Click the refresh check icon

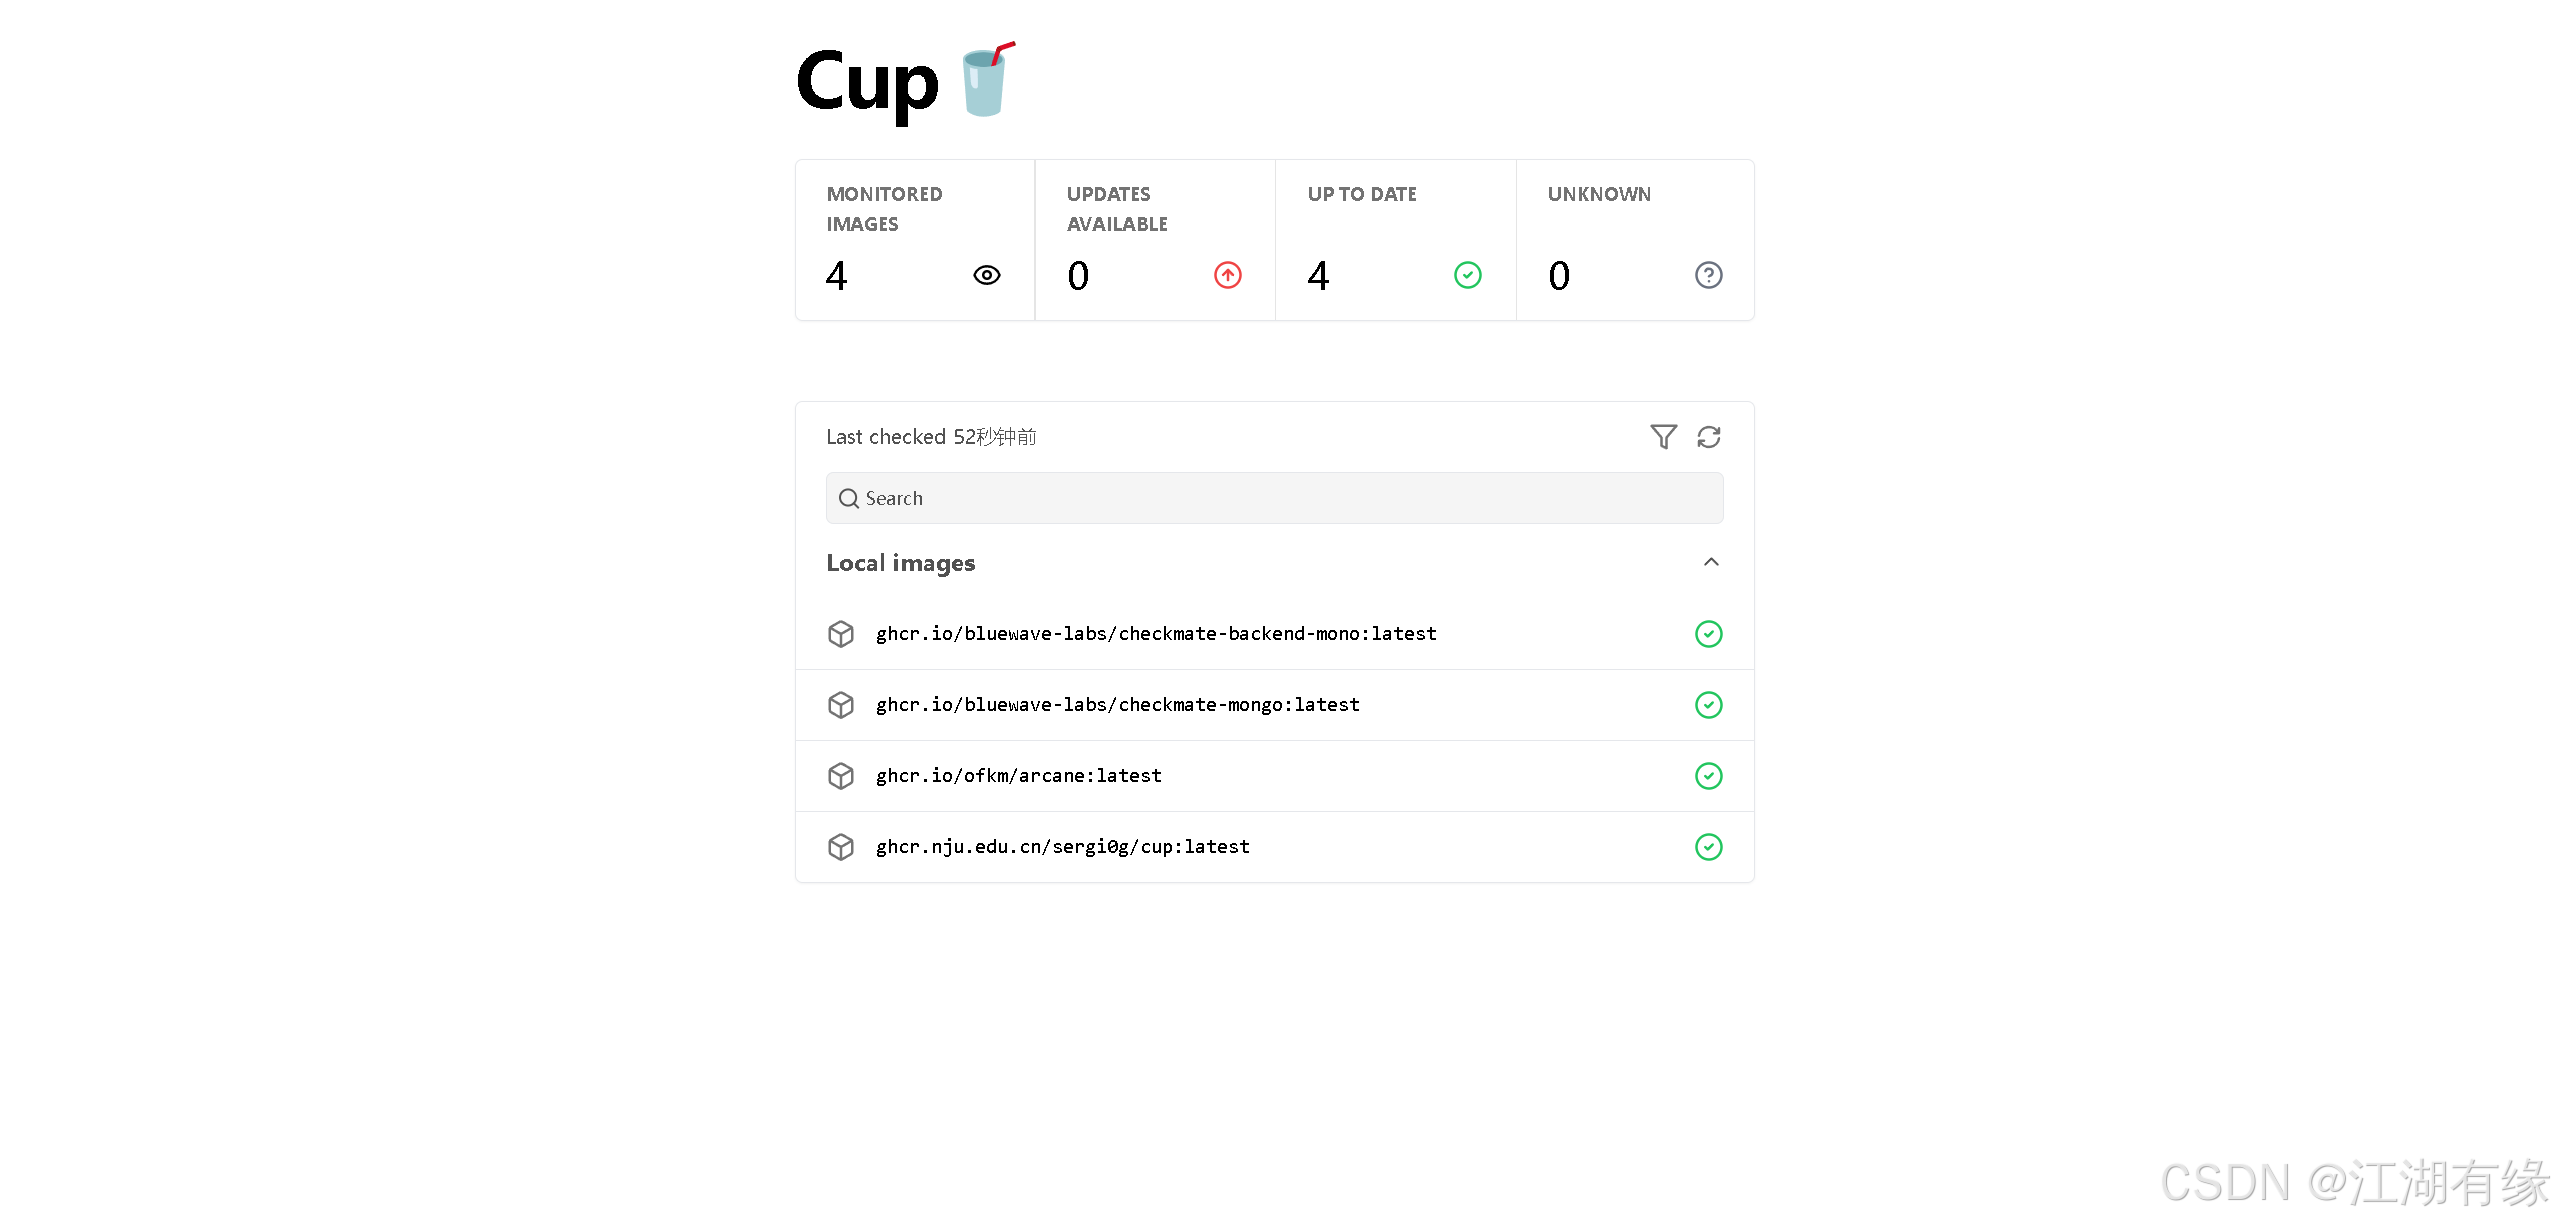[x=1709, y=437]
